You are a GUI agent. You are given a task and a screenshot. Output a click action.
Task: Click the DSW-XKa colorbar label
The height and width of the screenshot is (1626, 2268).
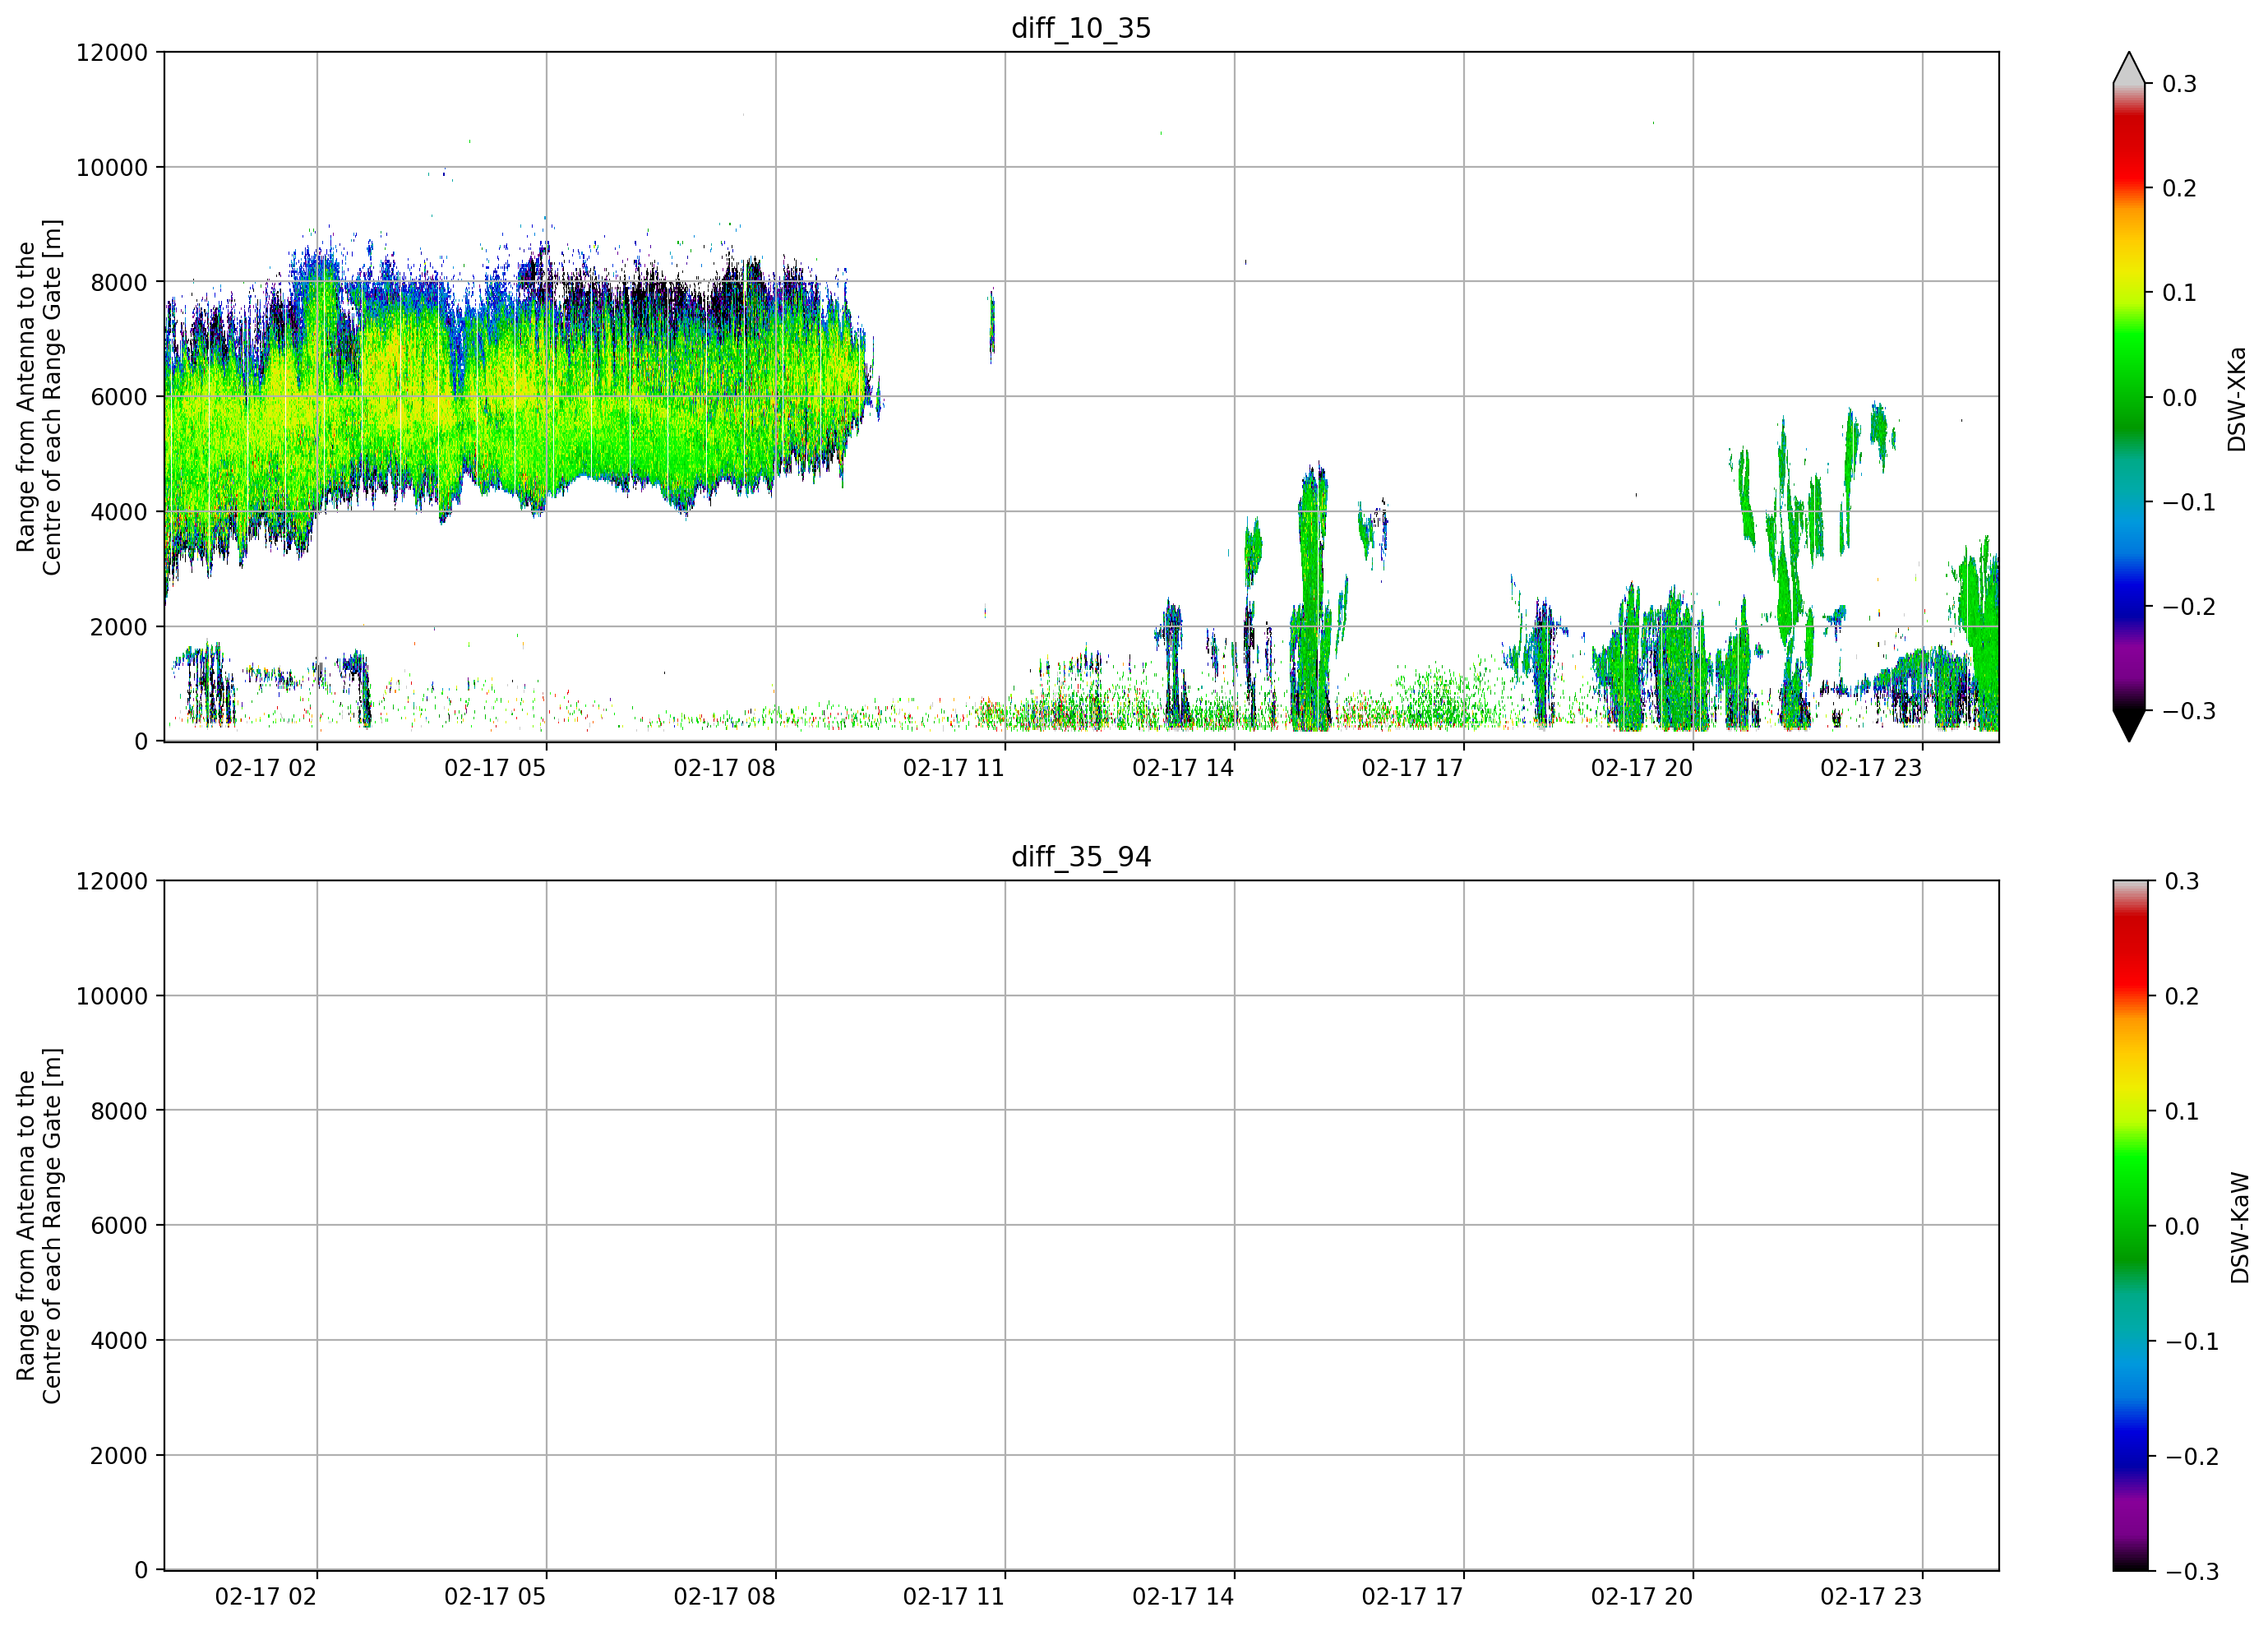tap(2237, 399)
